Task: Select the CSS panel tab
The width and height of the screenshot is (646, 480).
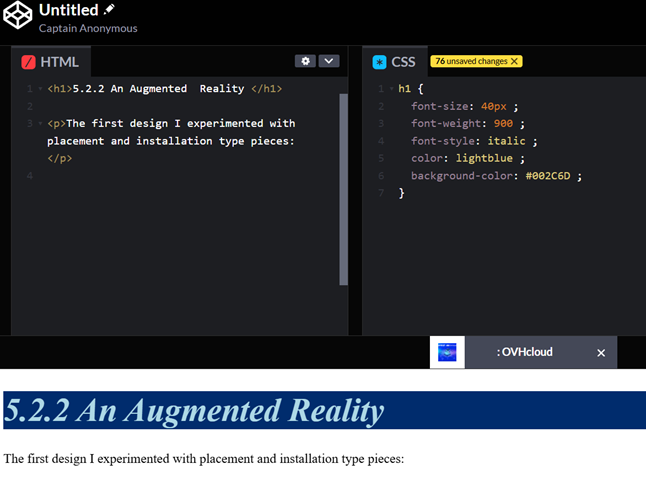Action: (x=394, y=62)
